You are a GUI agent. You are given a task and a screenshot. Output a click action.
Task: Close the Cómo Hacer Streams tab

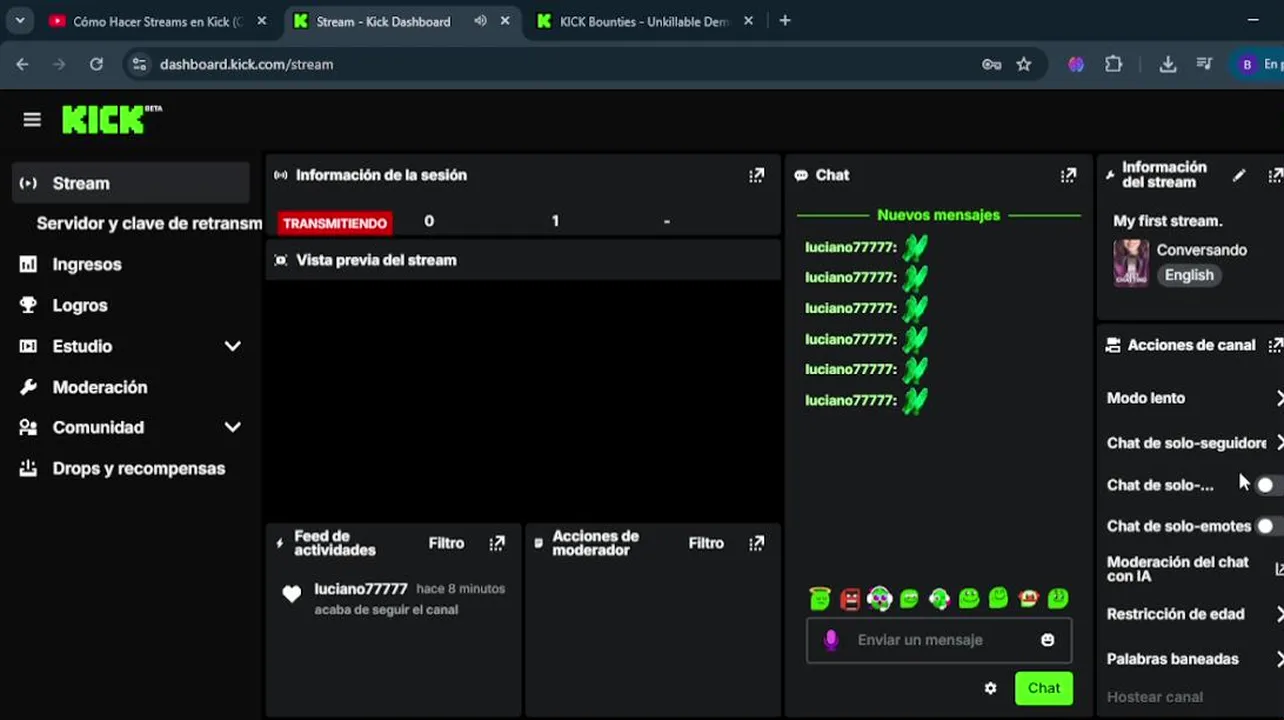click(x=262, y=21)
